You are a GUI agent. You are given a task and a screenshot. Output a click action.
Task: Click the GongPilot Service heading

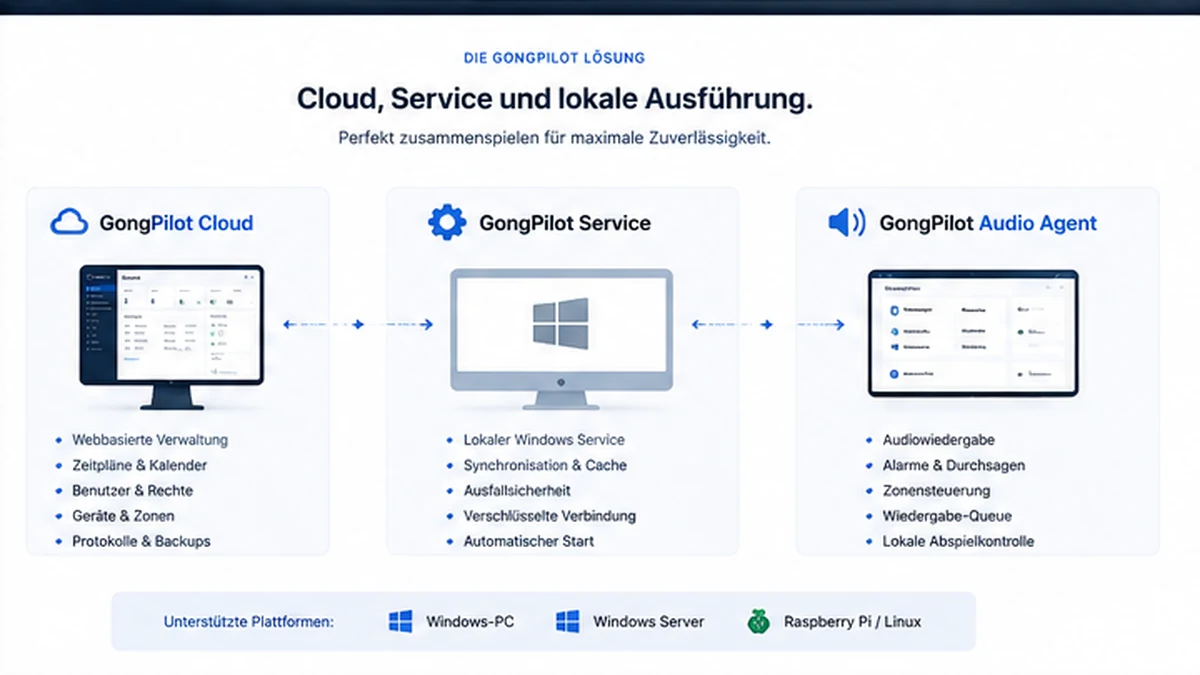point(565,223)
